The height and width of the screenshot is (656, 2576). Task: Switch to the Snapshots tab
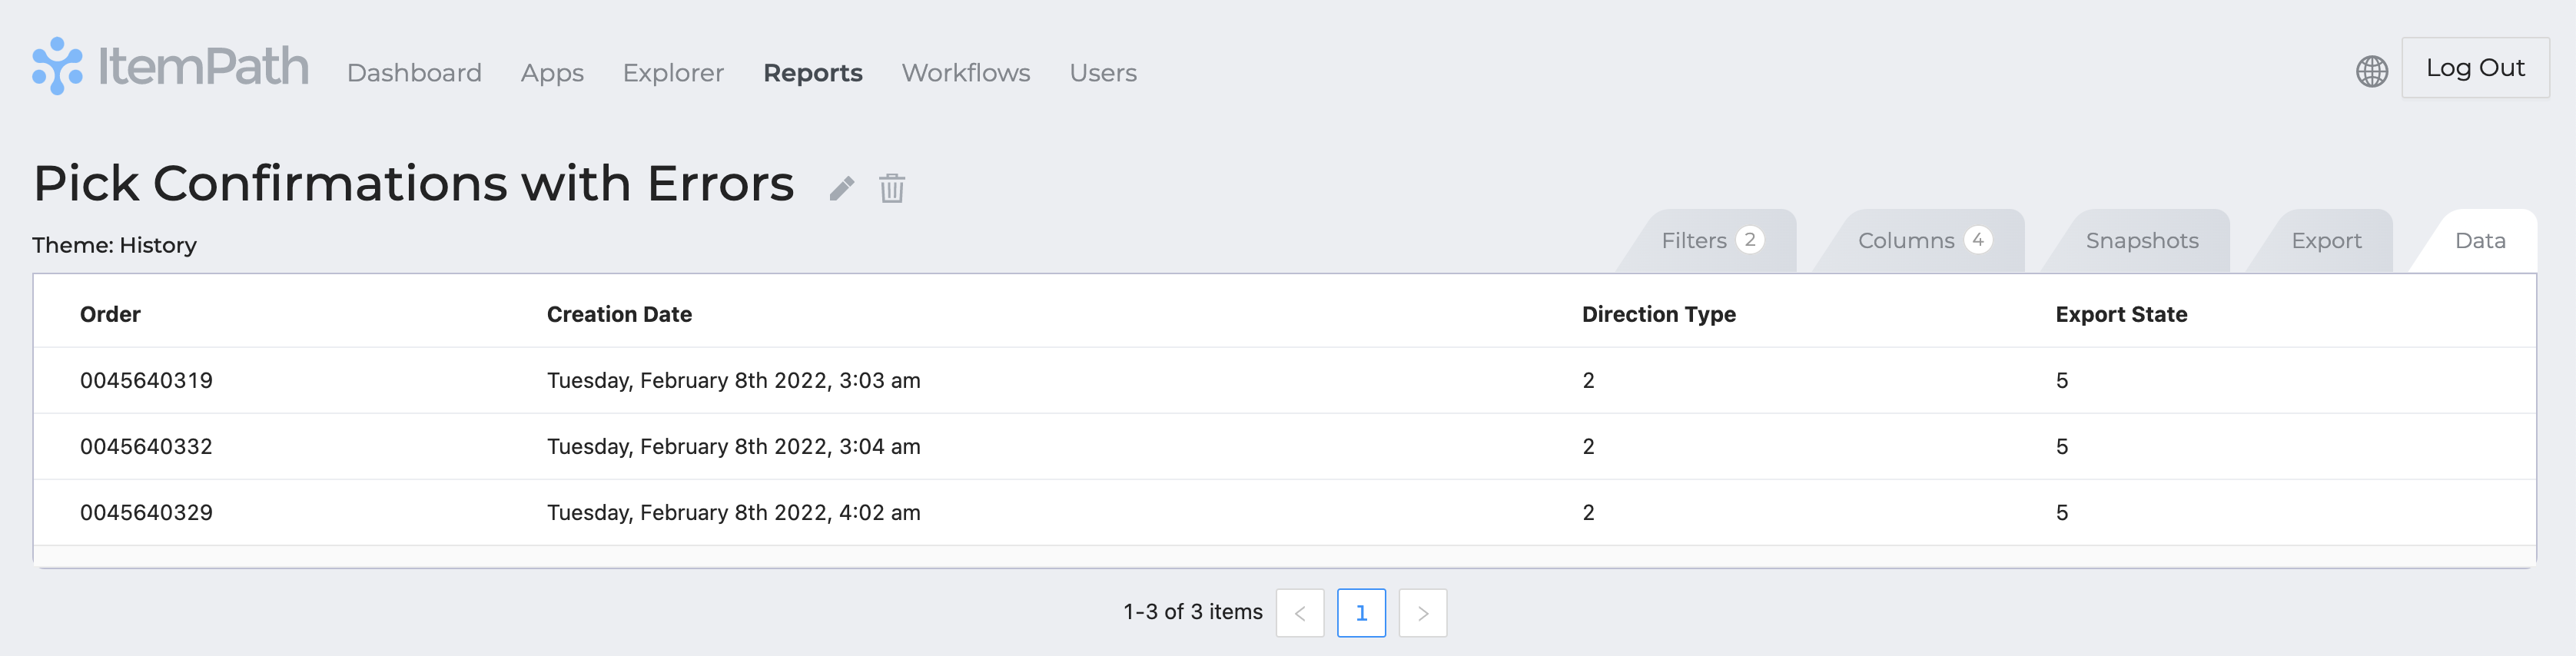pyautogui.click(x=2142, y=241)
